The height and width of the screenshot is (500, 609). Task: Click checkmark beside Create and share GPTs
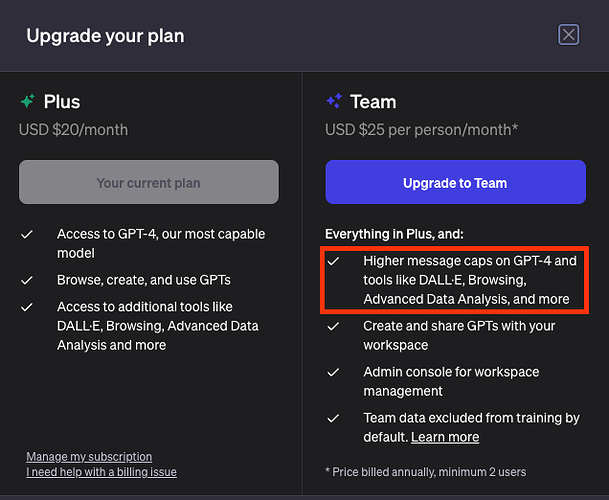tap(334, 326)
